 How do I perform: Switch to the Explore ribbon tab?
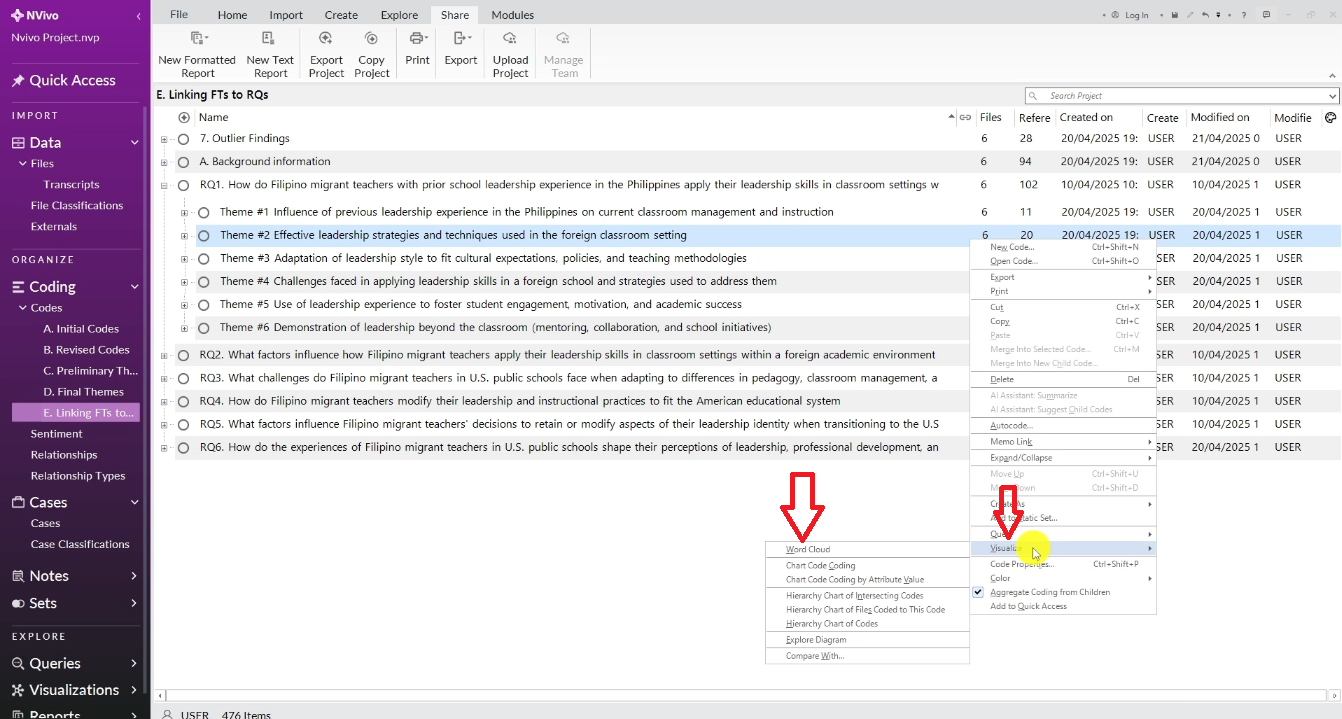(399, 15)
